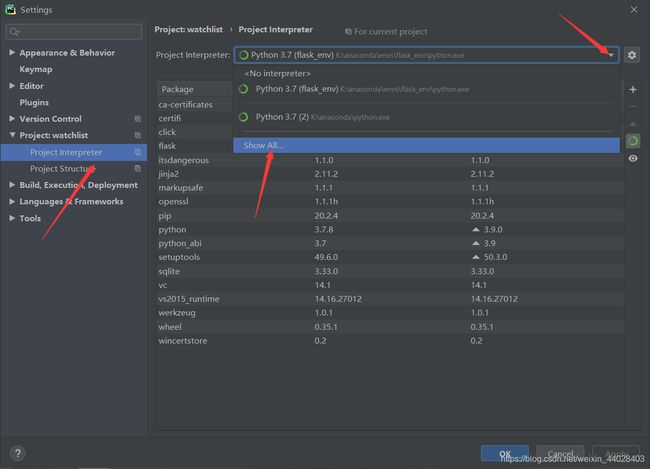Click the plus icon to install package
The image size is (650, 469).
(x=633, y=90)
